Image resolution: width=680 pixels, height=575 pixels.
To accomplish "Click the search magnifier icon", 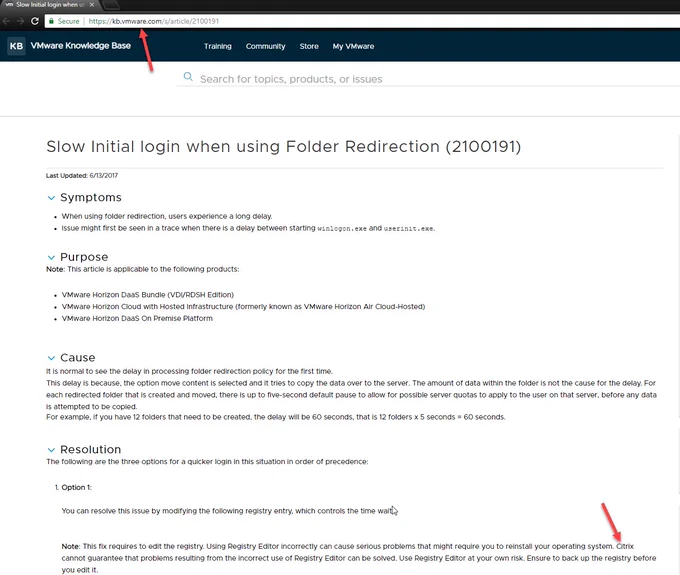I will pyautogui.click(x=188, y=77).
